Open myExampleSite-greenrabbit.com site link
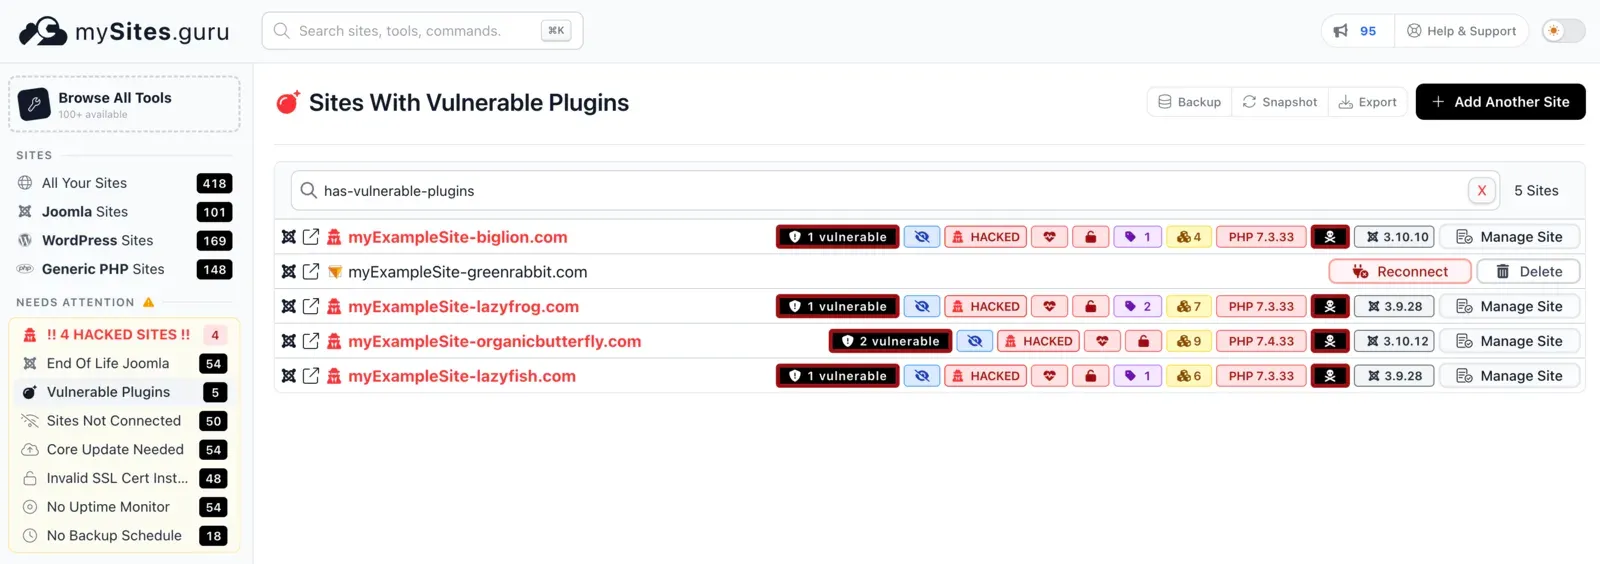 tap(467, 272)
